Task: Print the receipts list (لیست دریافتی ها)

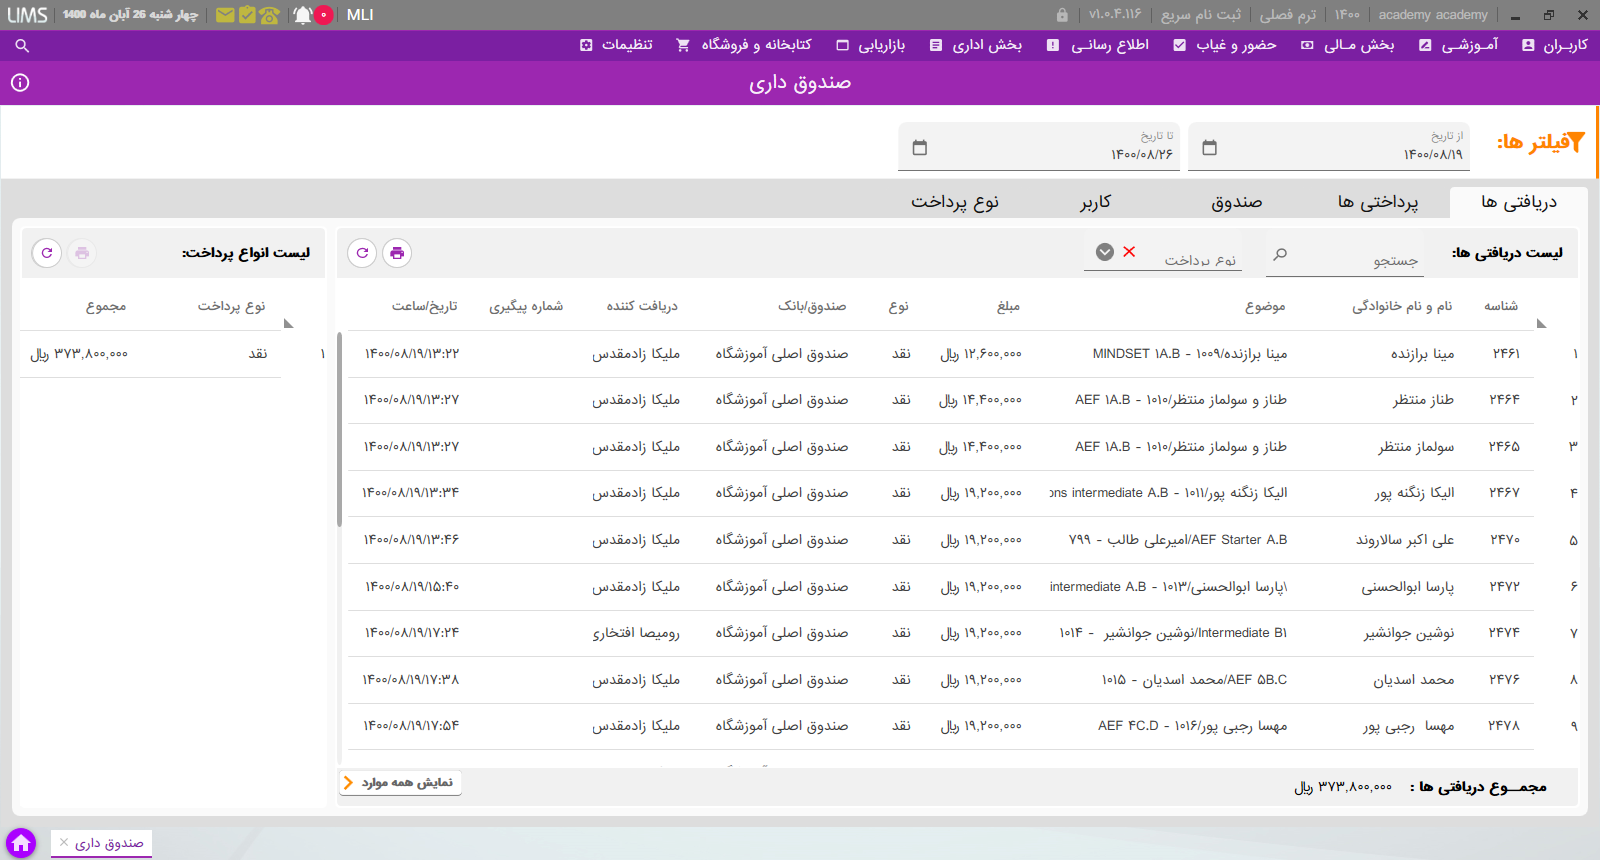Action: tap(397, 253)
